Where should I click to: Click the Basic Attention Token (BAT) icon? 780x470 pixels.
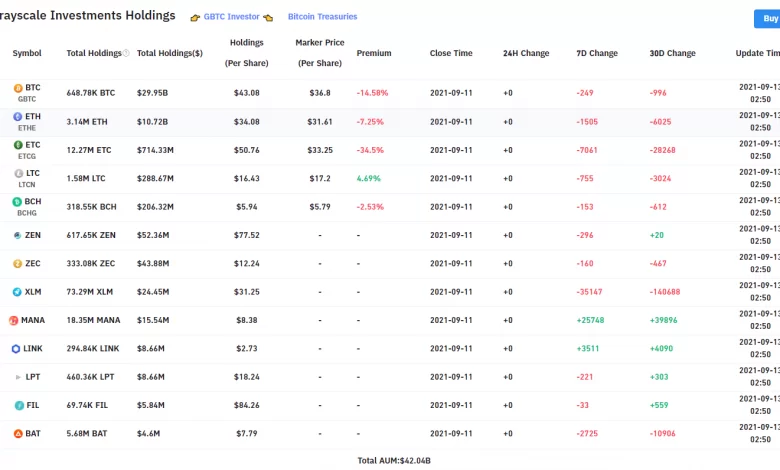17,434
